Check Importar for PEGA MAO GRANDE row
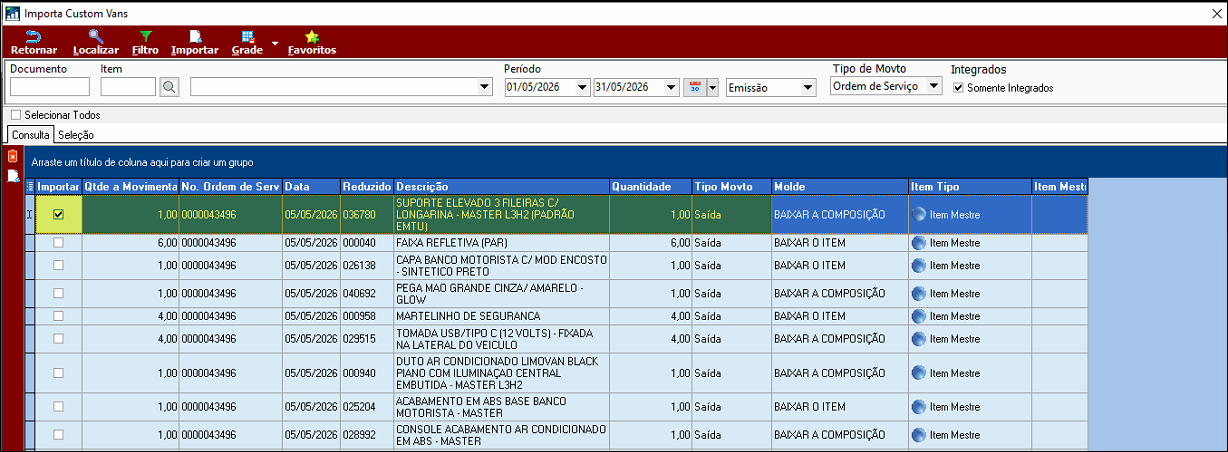Image resolution: width=1228 pixels, height=452 pixels. point(58,294)
